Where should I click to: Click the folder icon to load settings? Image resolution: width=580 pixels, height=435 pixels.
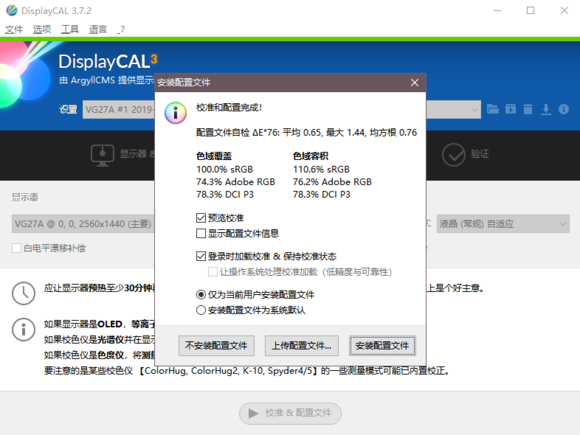[492, 109]
